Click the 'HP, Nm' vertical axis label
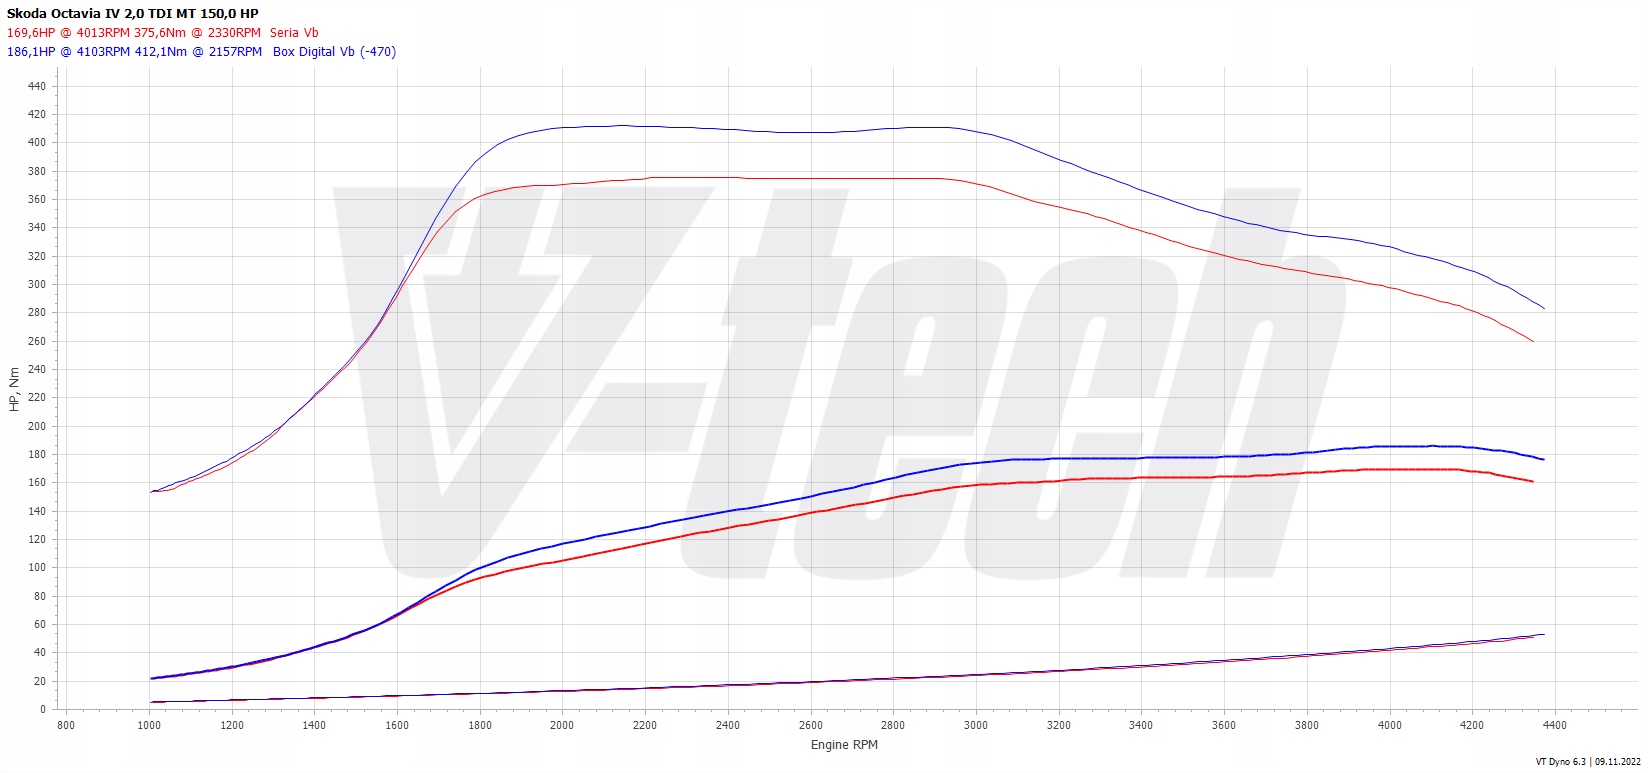Image resolution: width=1648 pixels, height=773 pixels. coord(14,390)
